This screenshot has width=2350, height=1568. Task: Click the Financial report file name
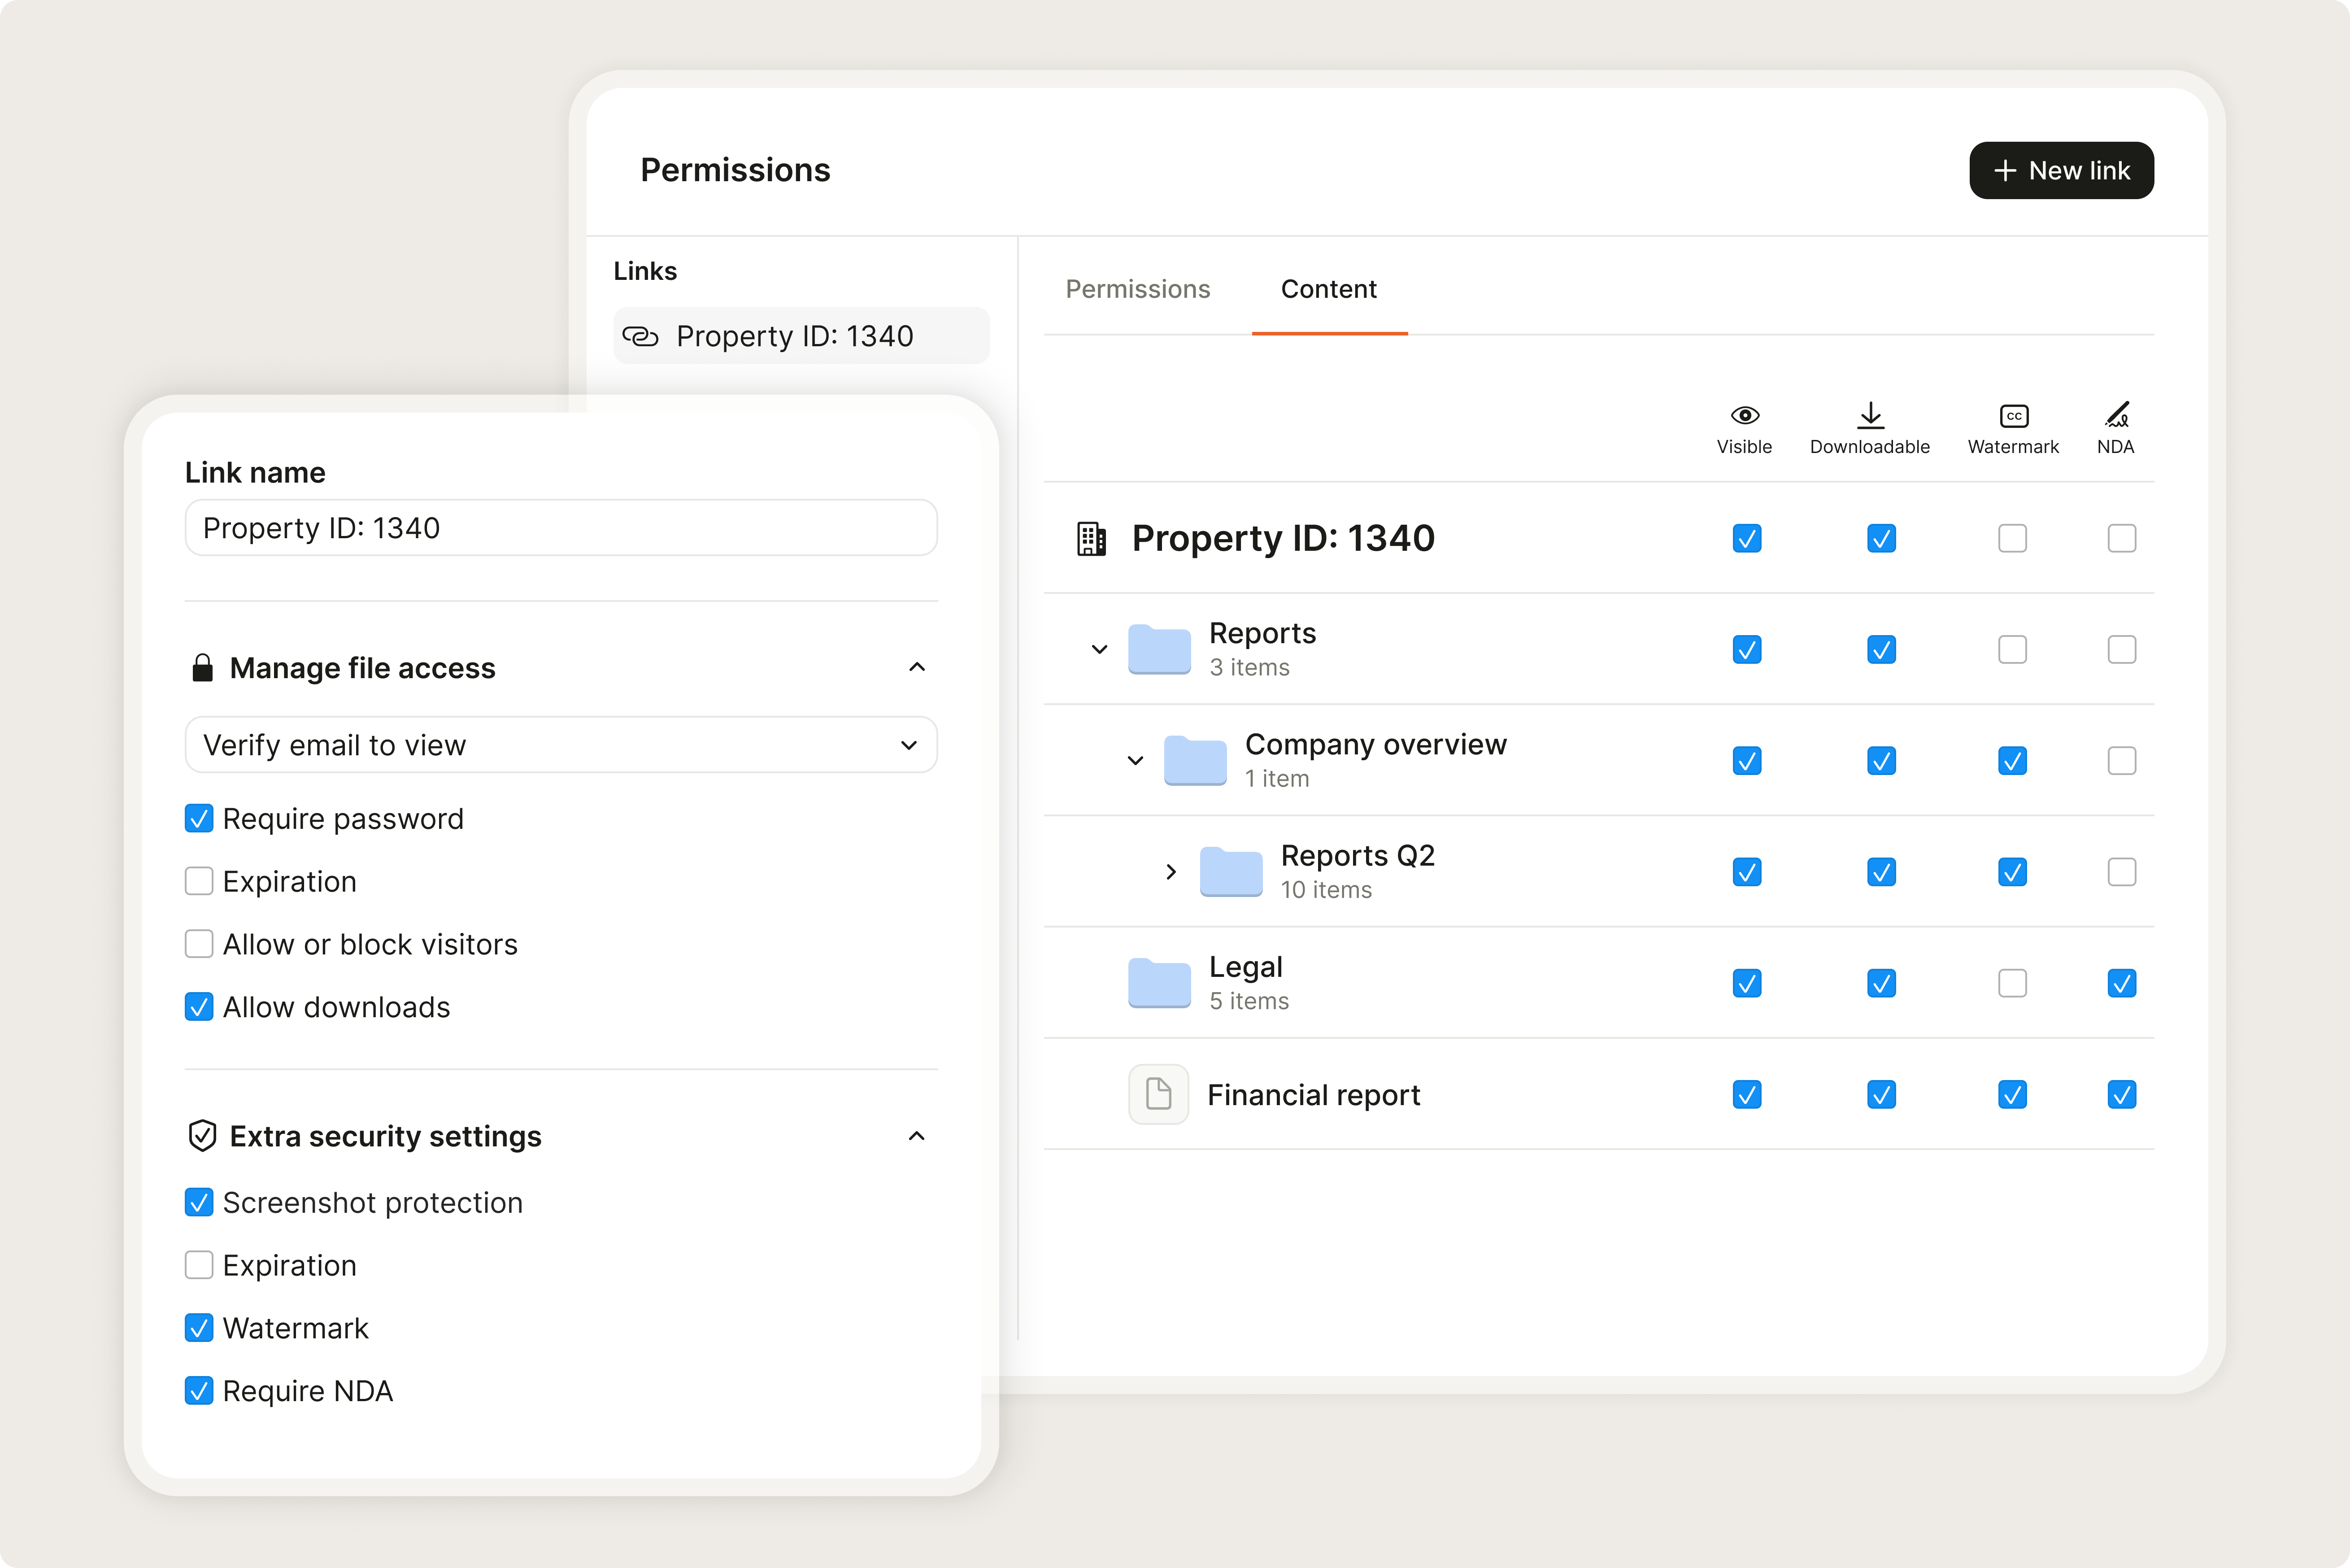(x=1313, y=1095)
